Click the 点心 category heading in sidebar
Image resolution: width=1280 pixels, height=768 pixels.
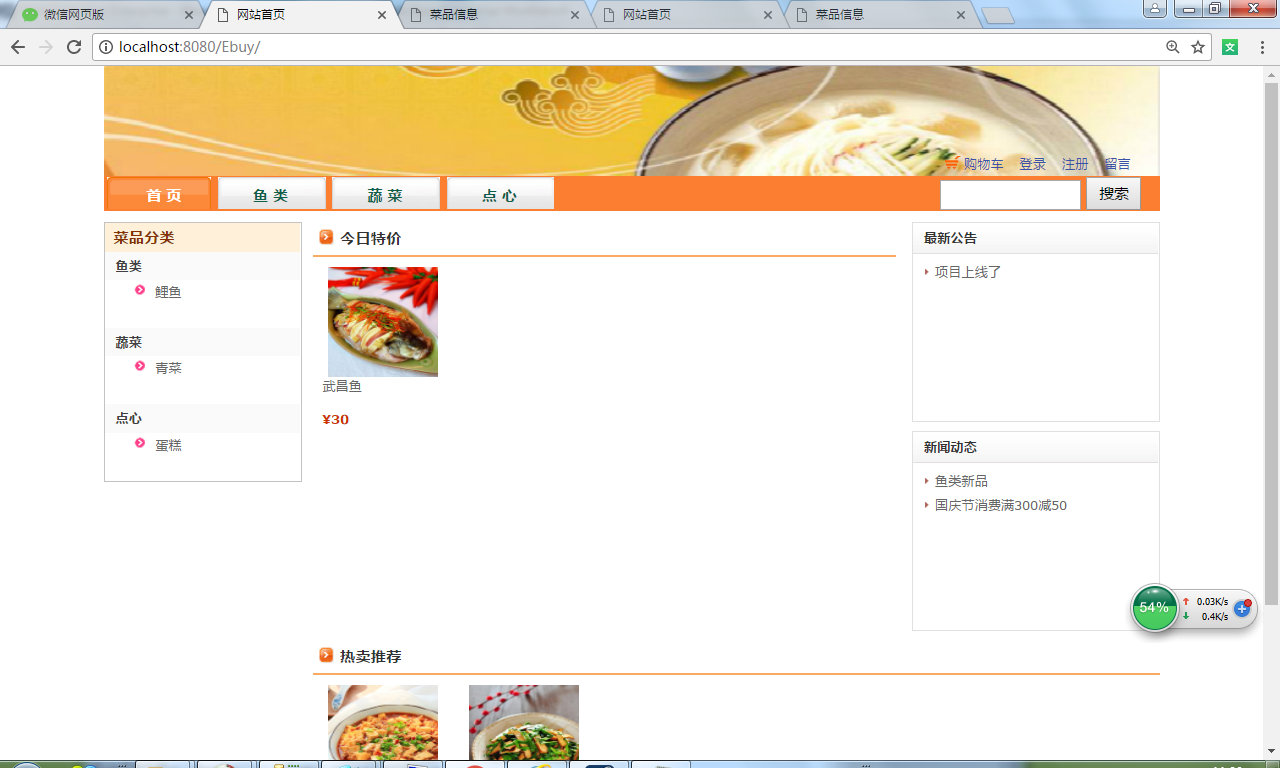(129, 418)
